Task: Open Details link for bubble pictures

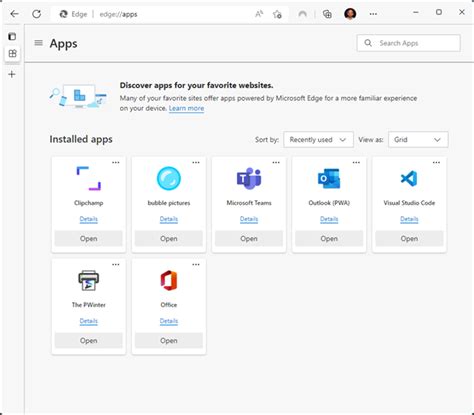Action: pyautogui.click(x=169, y=219)
